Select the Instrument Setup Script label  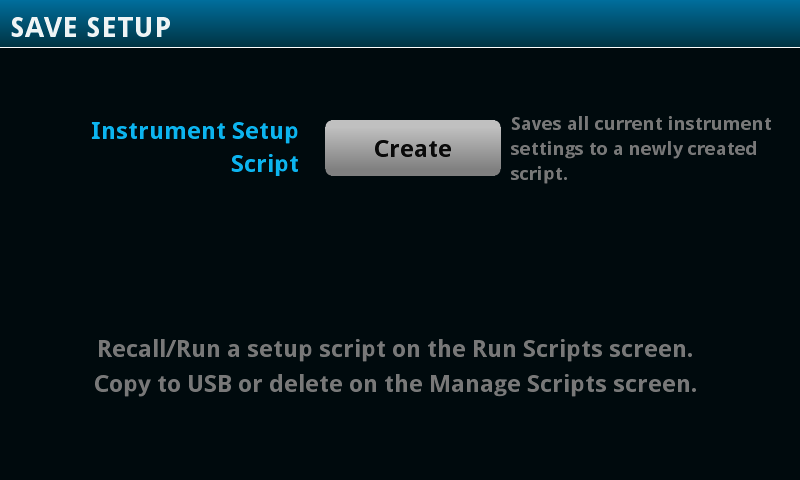pyautogui.click(x=195, y=147)
